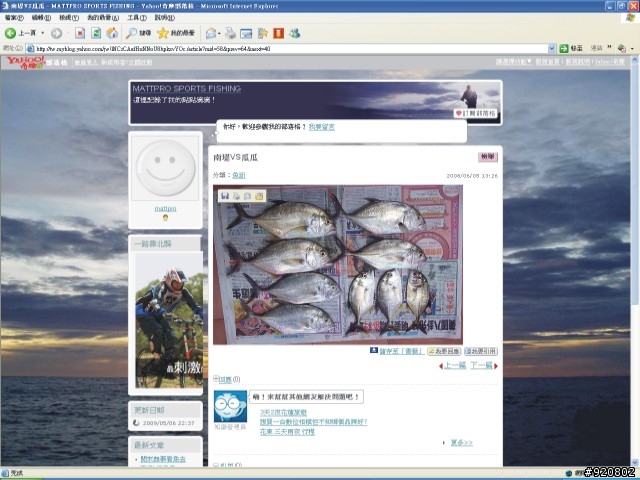Click save disk icon on image toolbar

tap(224, 196)
